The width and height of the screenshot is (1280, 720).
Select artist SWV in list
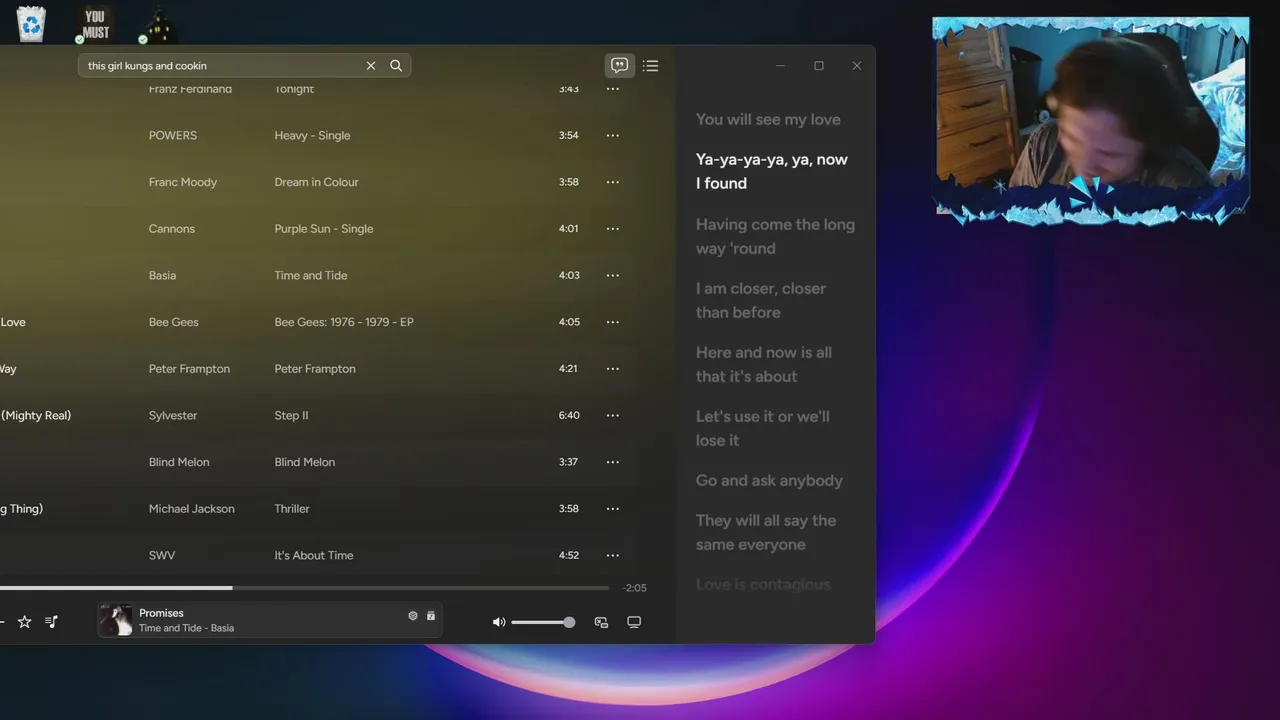click(162, 556)
